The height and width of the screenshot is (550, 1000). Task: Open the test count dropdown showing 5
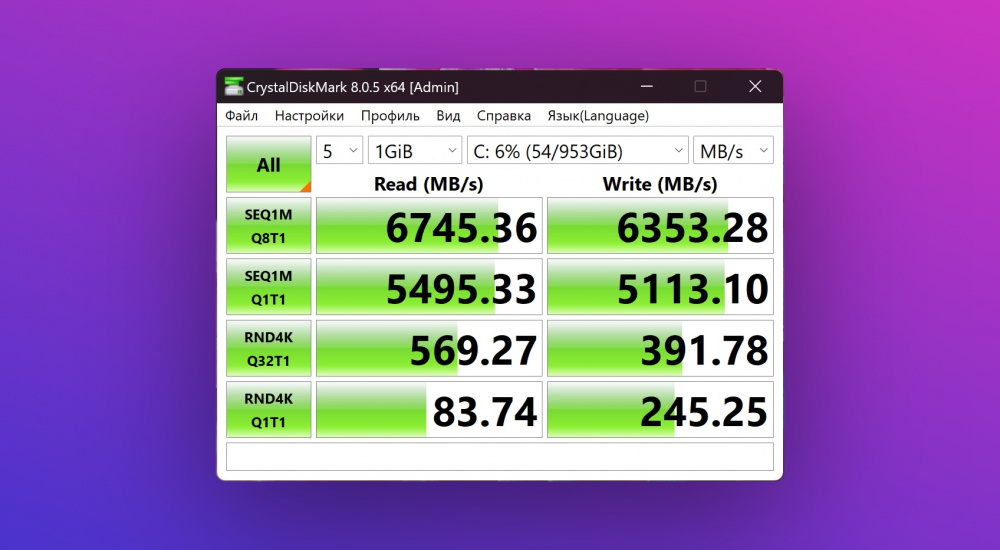tap(339, 151)
